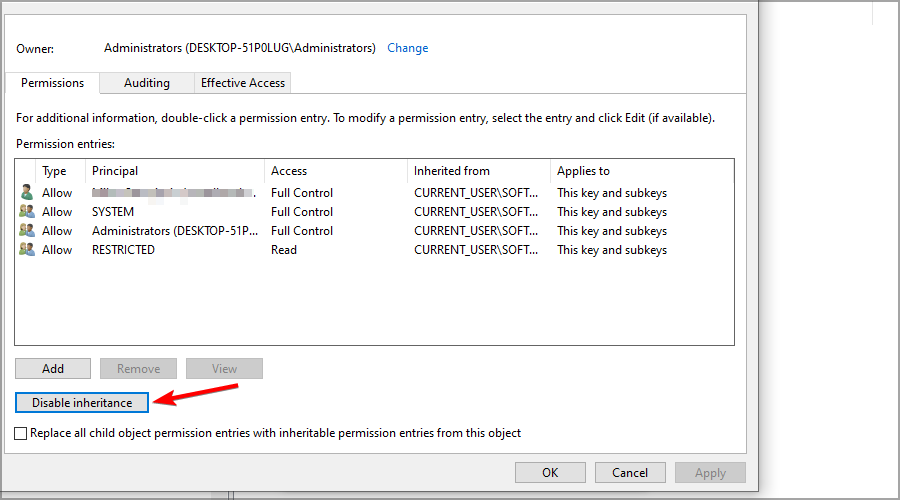900x500 pixels.
Task: Select the RESTRICTED Read permission entry
Action: pyautogui.click(x=374, y=250)
